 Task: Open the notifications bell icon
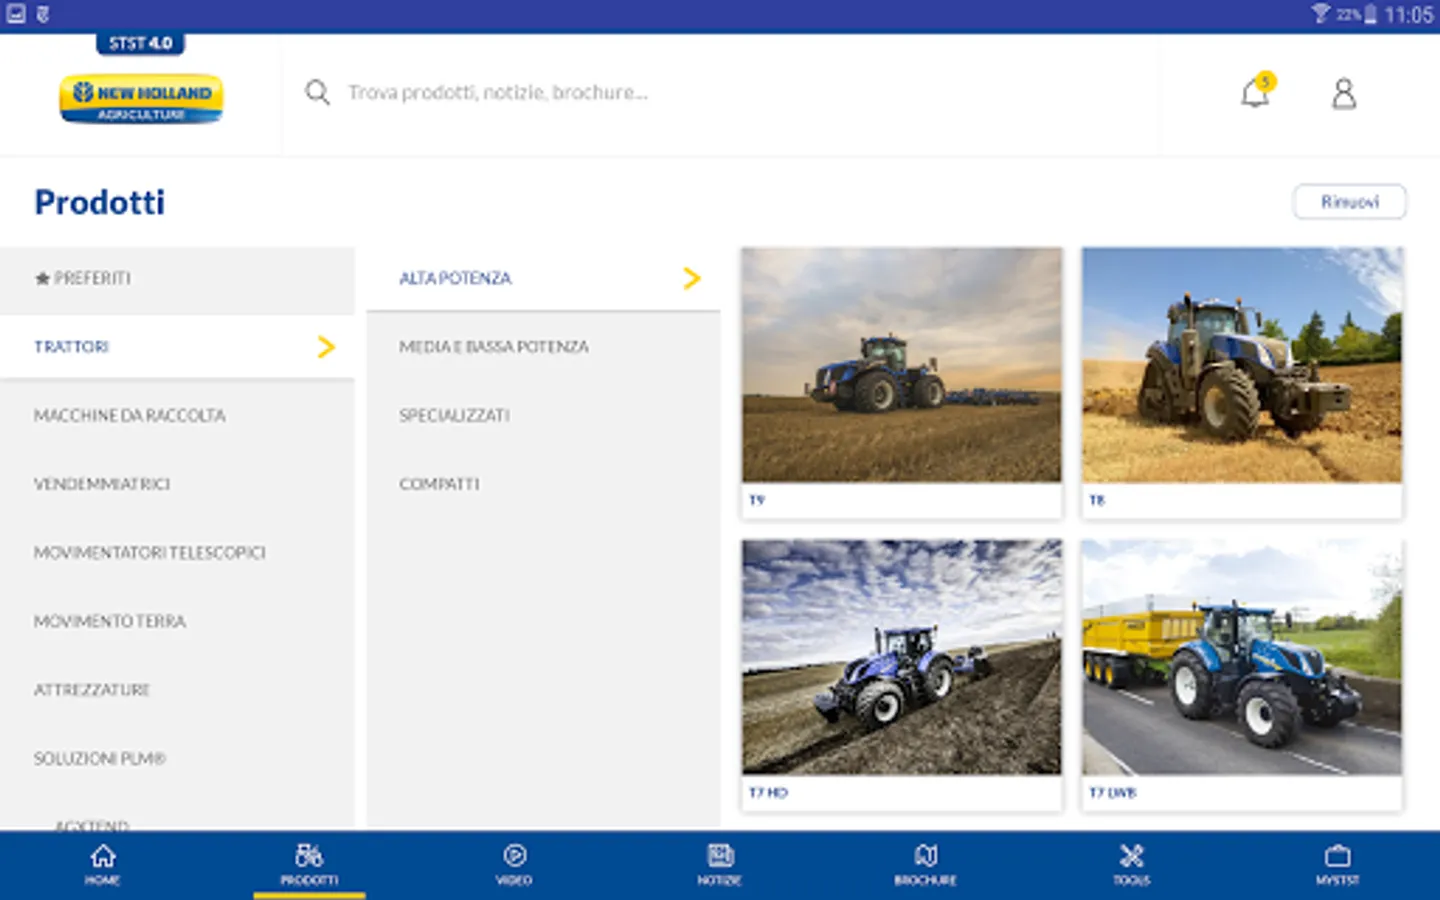pos(1255,93)
